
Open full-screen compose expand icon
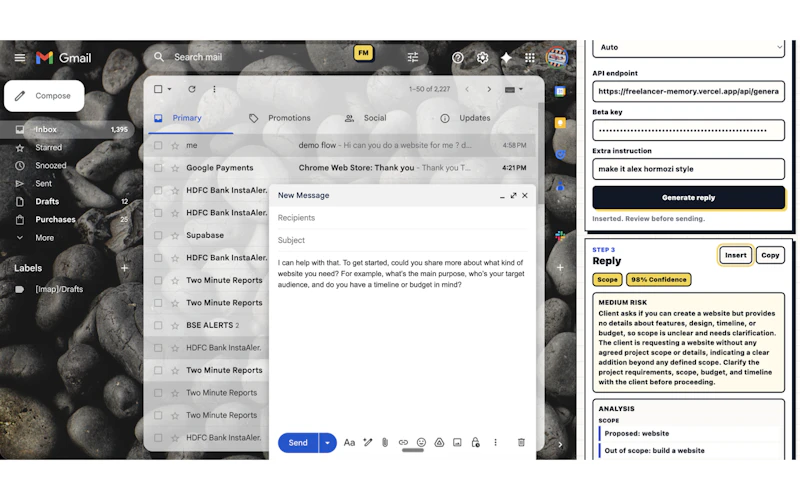click(513, 195)
